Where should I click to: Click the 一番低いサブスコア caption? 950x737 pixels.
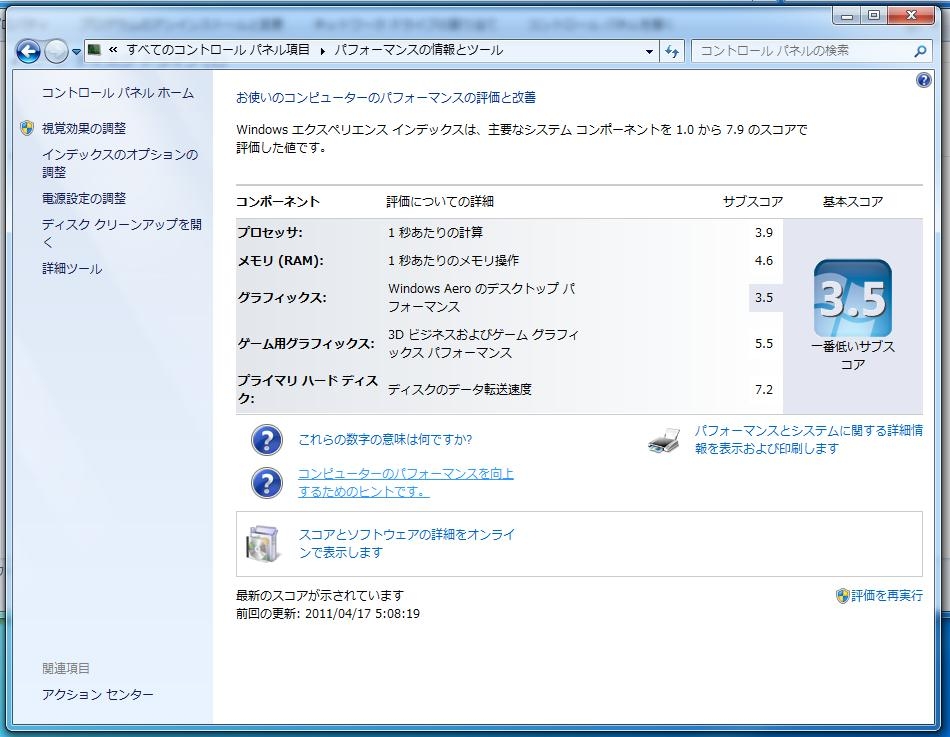tap(852, 356)
